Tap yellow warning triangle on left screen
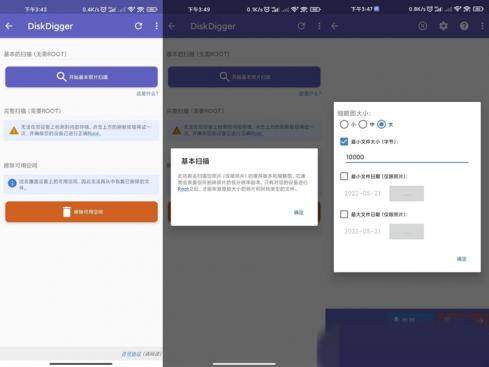The height and width of the screenshot is (367, 489). click(14, 130)
